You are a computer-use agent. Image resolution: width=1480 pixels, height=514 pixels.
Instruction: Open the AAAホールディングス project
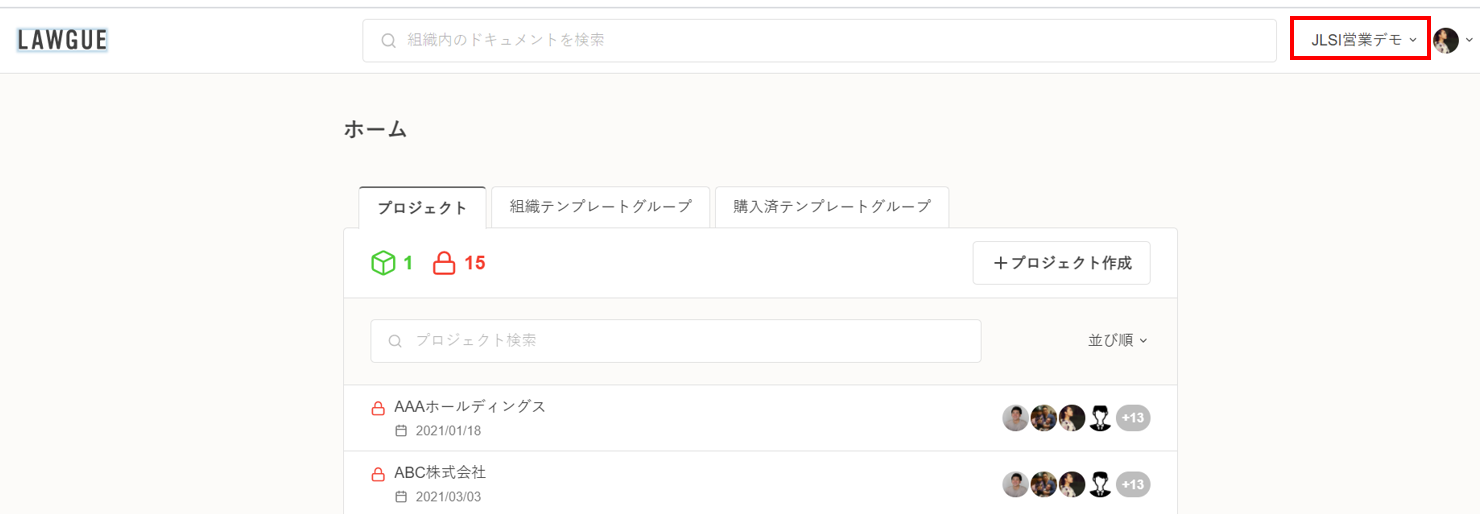[470, 407]
